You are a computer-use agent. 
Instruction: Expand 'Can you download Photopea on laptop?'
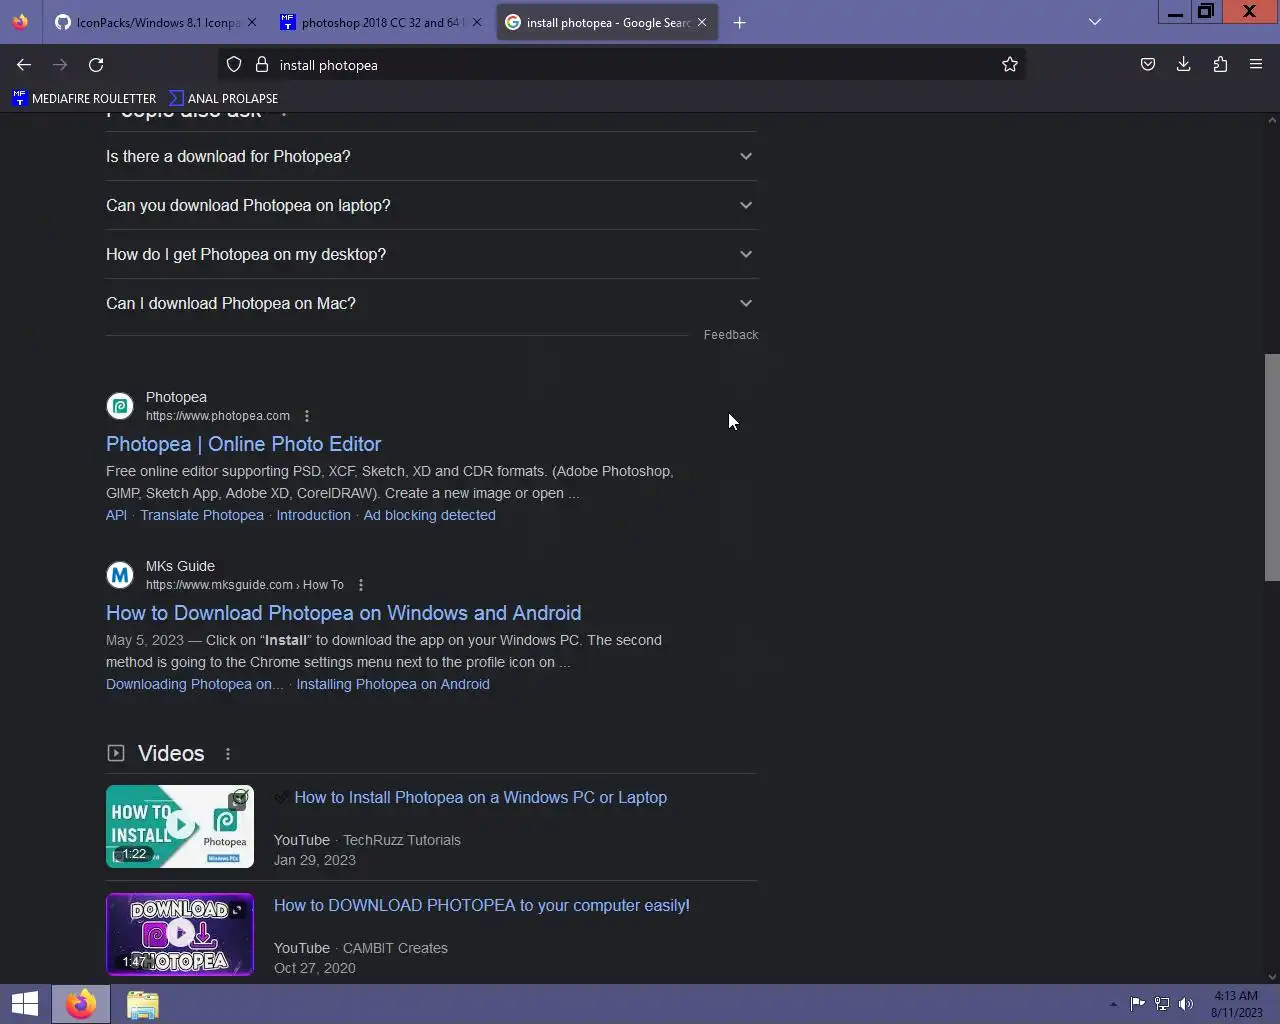coord(431,205)
